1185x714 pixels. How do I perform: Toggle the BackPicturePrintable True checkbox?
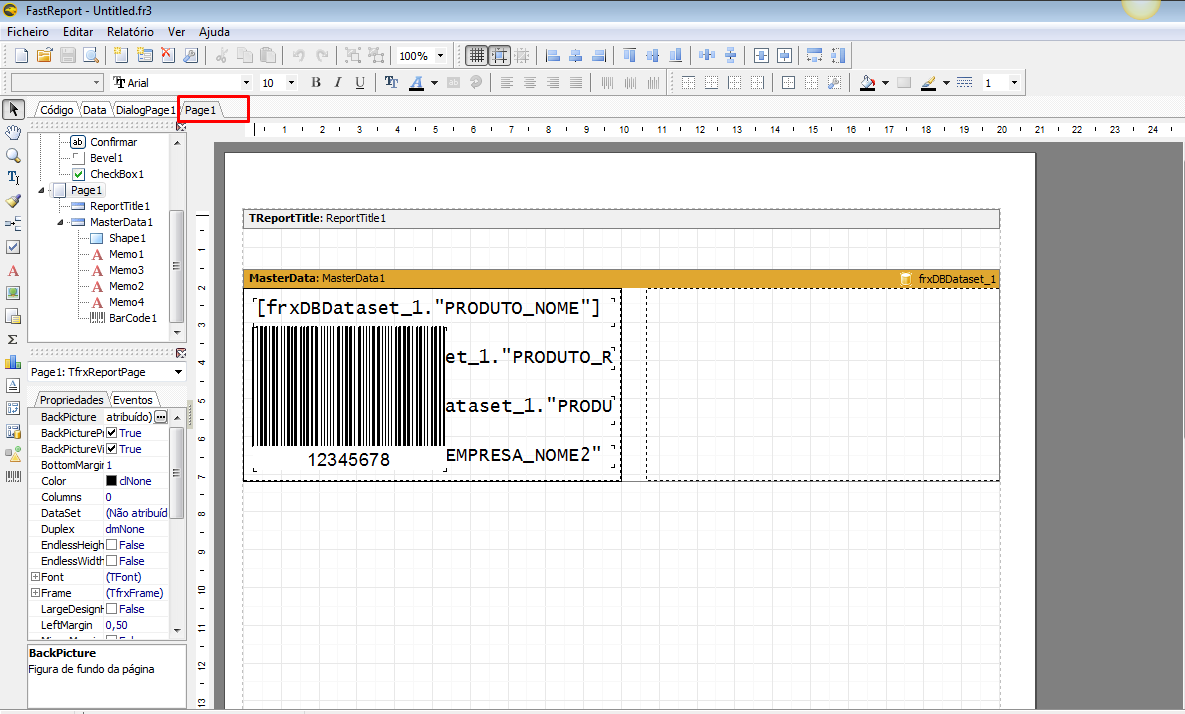pos(112,433)
